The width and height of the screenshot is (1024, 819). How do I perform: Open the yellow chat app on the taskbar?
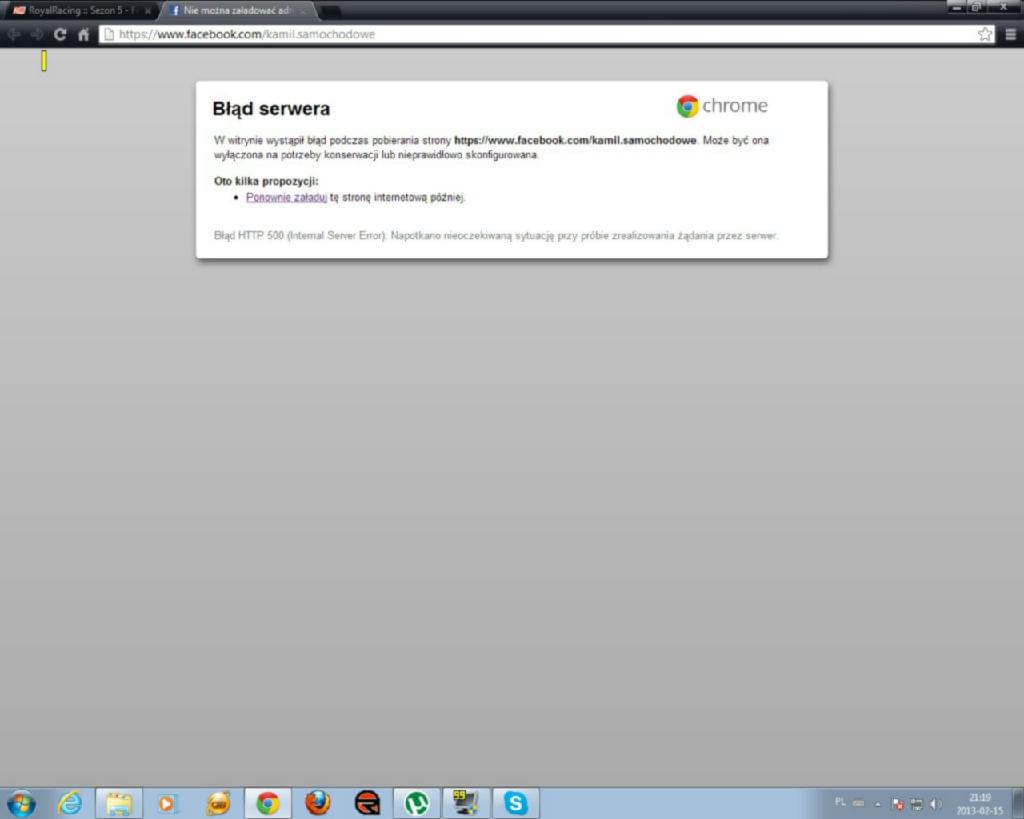[218, 803]
